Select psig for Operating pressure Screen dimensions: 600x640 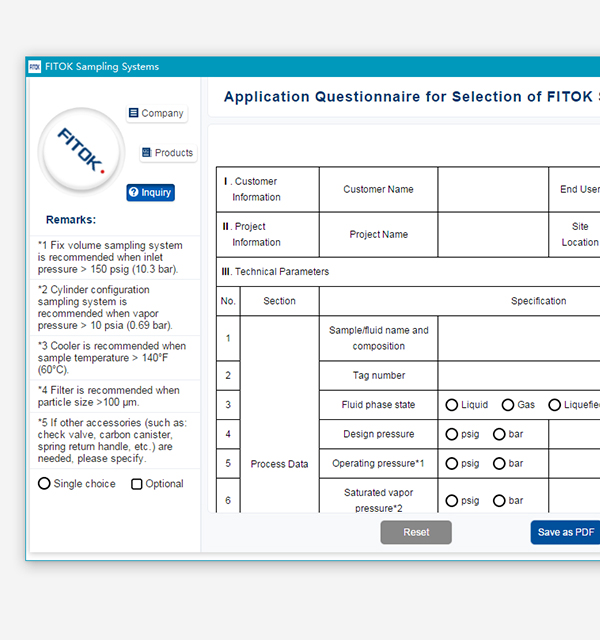pos(451,464)
